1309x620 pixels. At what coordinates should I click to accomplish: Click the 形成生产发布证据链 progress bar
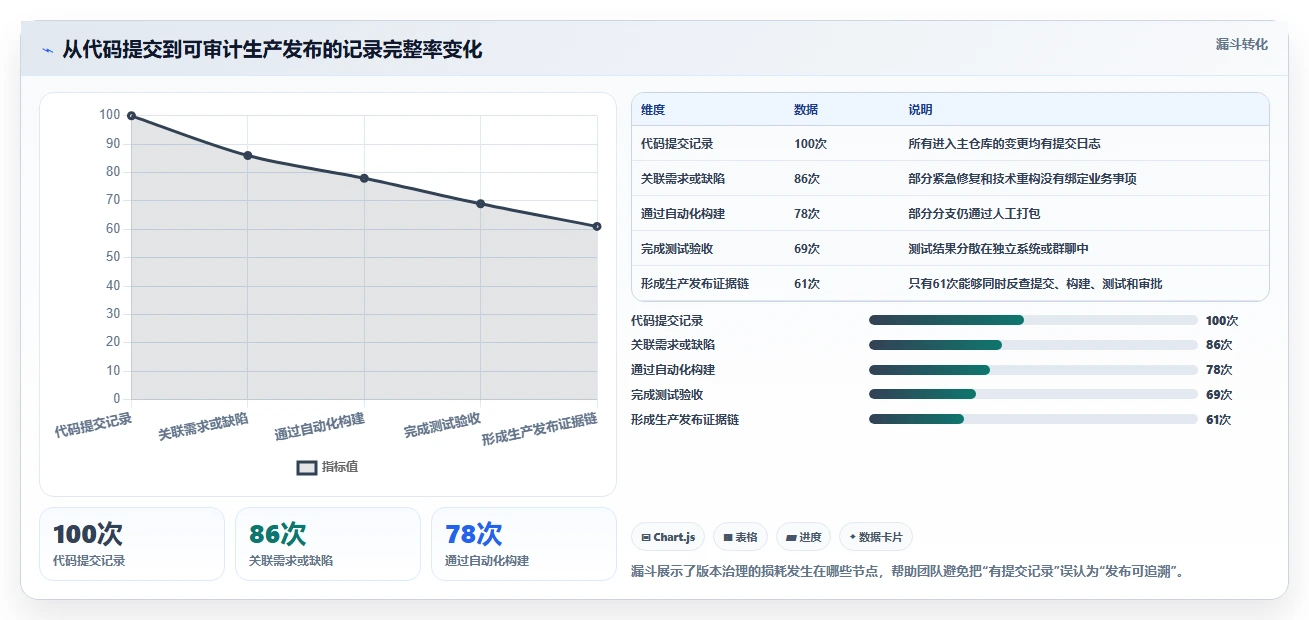(x=1033, y=419)
